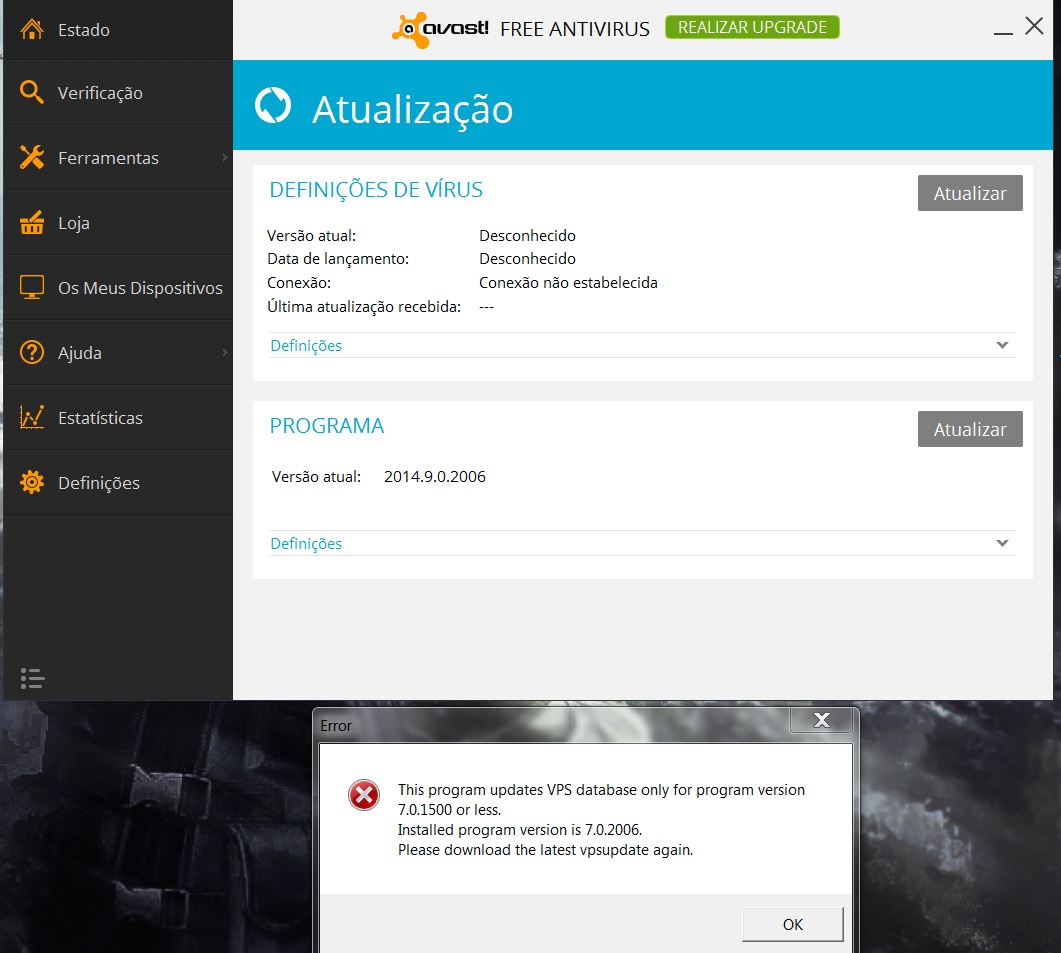Click OK in the Error dialog

tap(792, 924)
